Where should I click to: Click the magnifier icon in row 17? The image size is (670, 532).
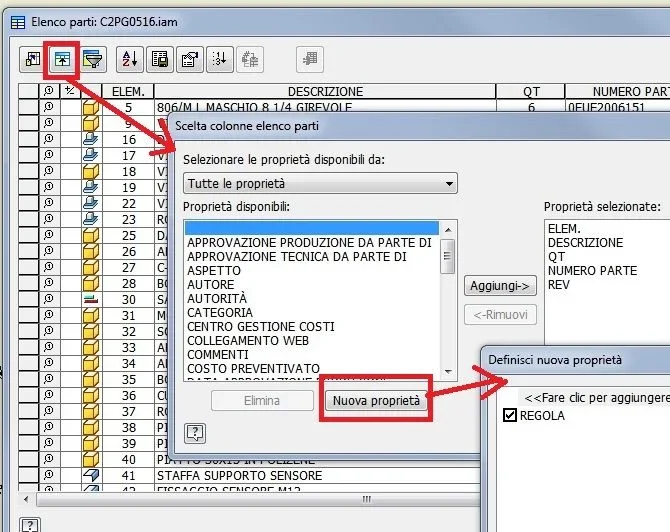(x=49, y=155)
